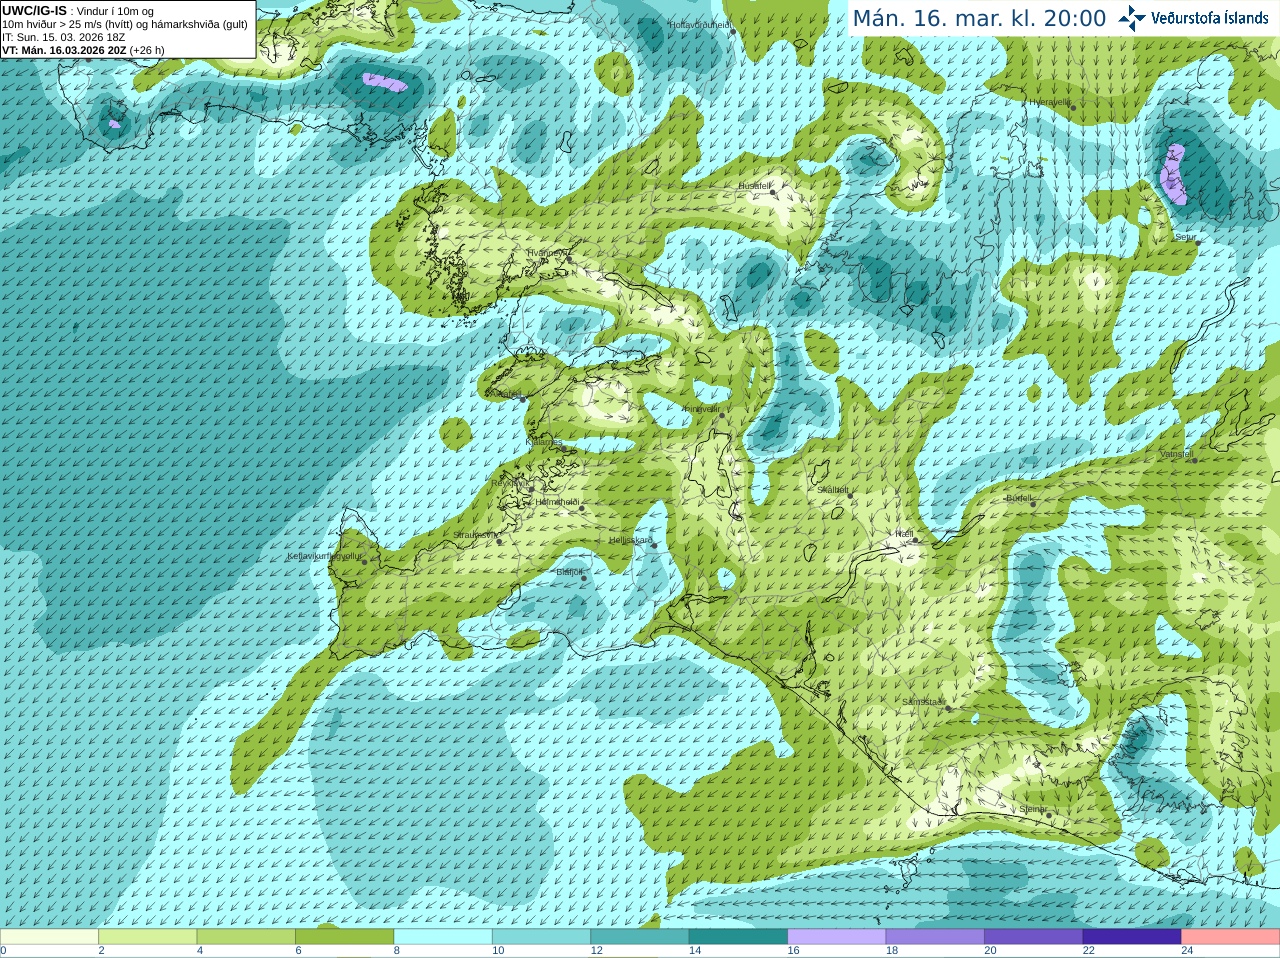
Task: Pick the 6–8 m/s olive green legend swatch
Action: tap(344, 937)
